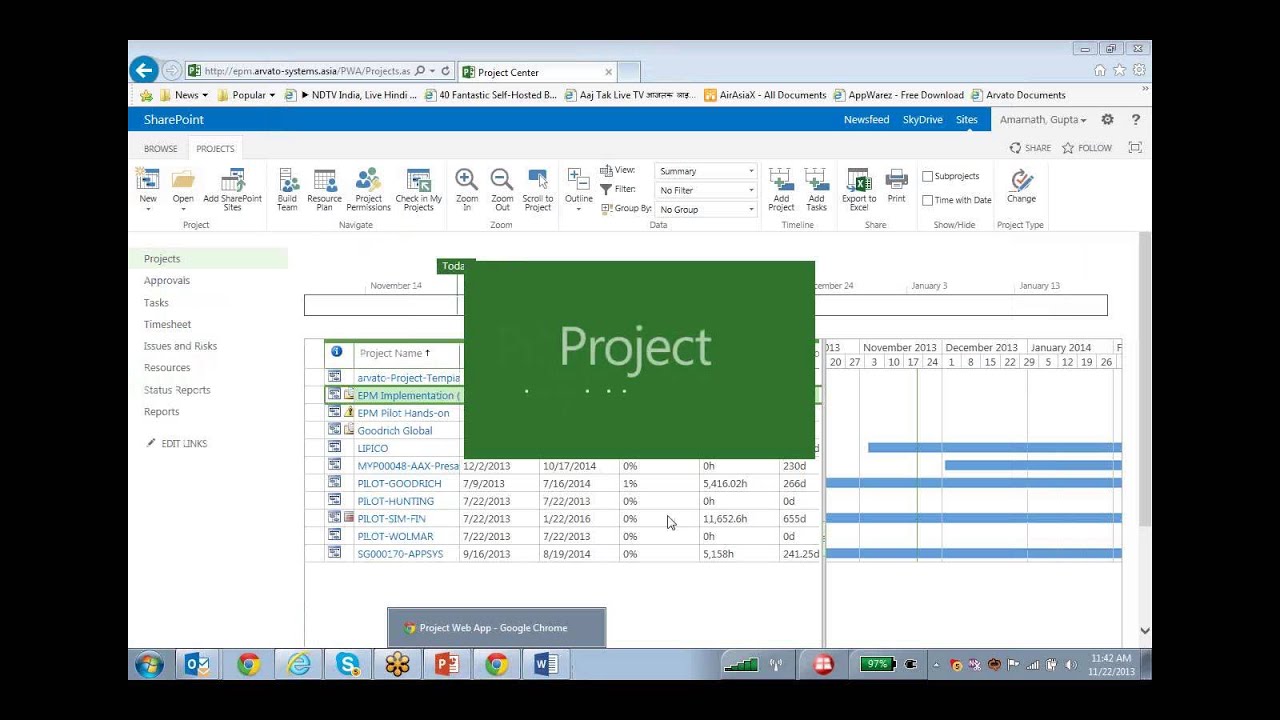Enable the Subprojects checkbox
Viewport: 1280px width, 720px height.
click(927, 176)
